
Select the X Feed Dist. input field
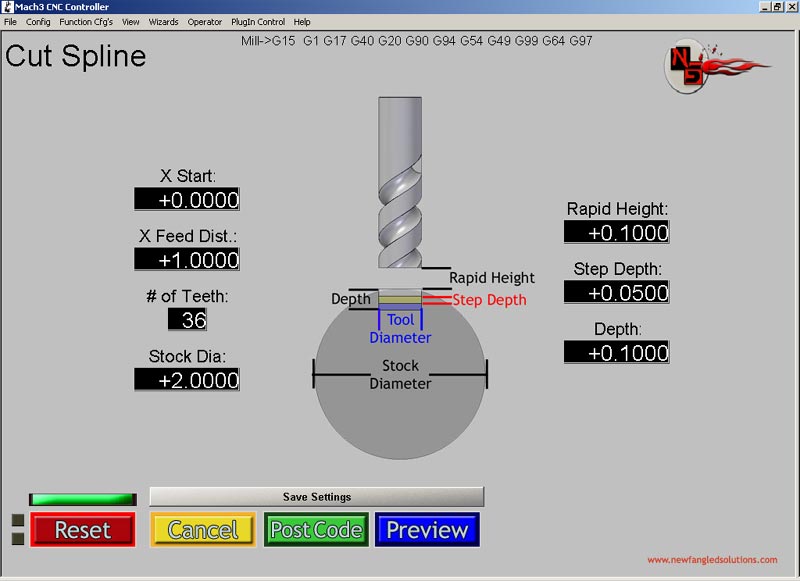pos(187,259)
